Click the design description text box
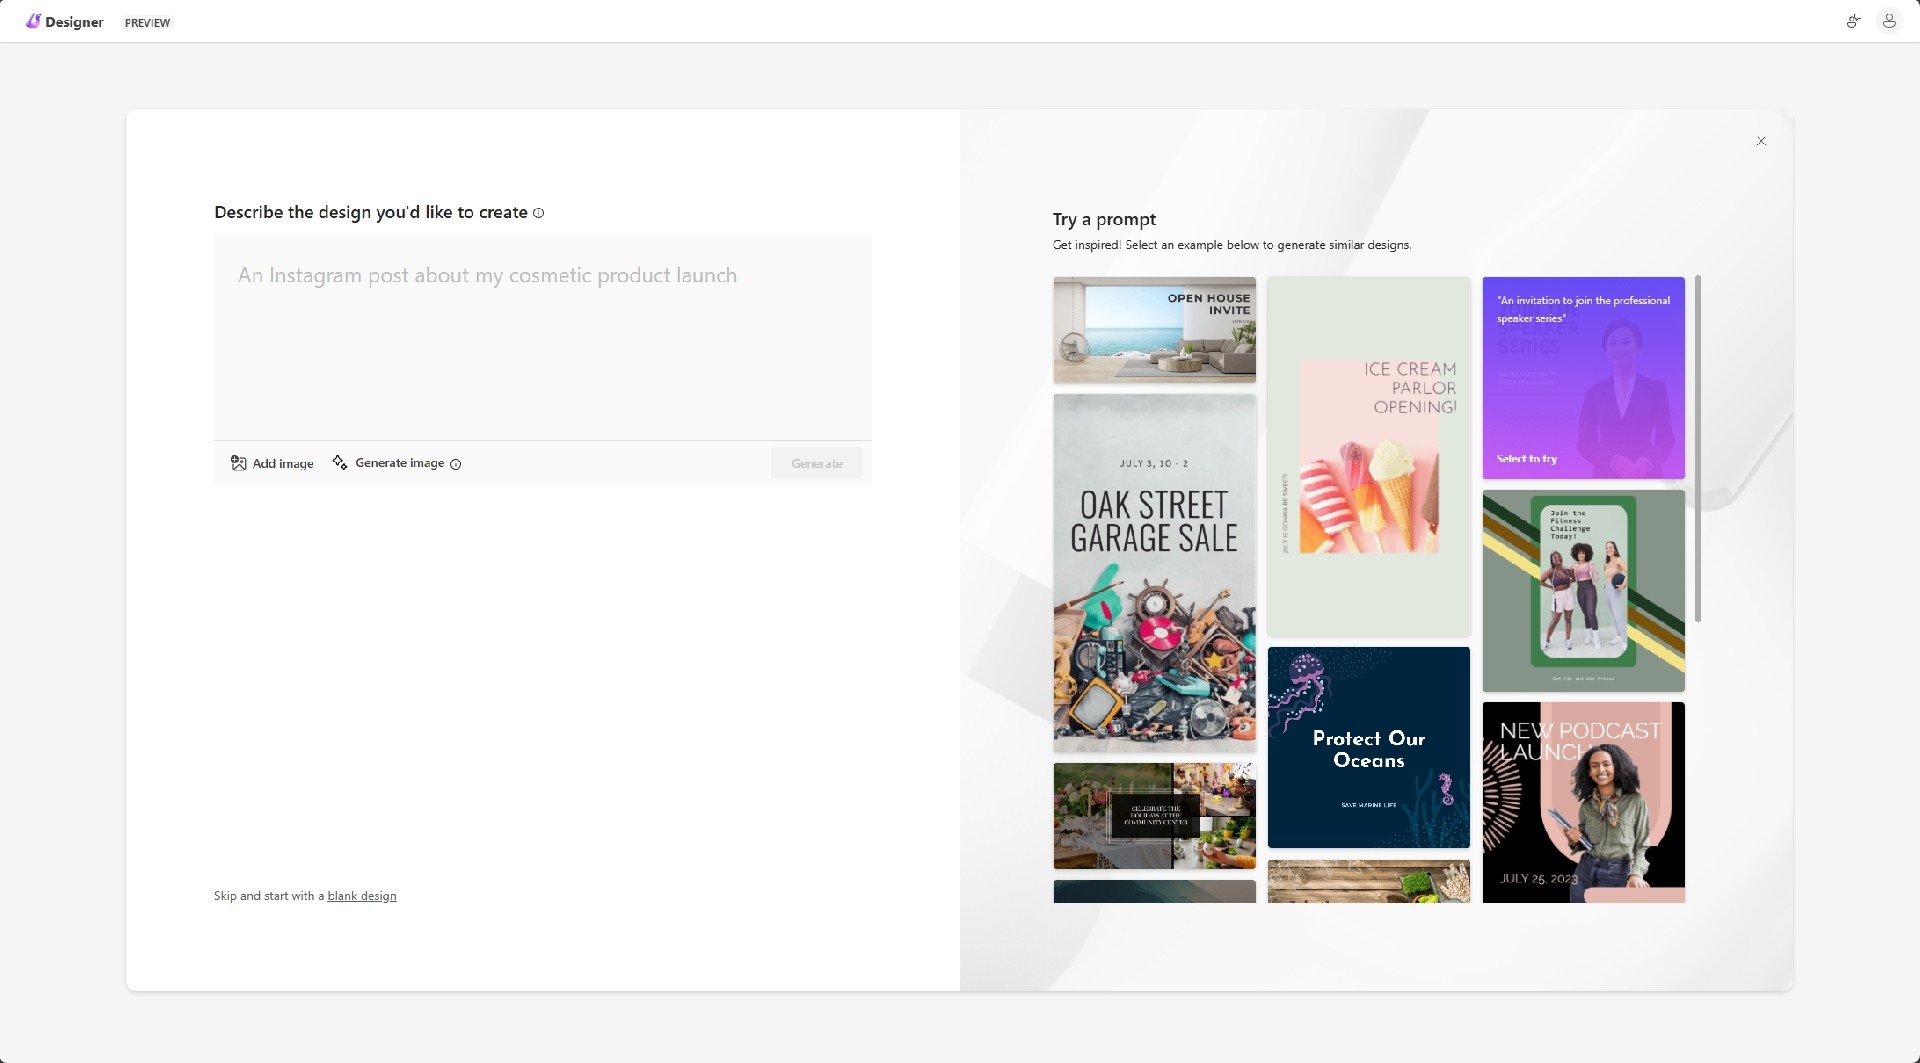 click(x=542, y=338)
